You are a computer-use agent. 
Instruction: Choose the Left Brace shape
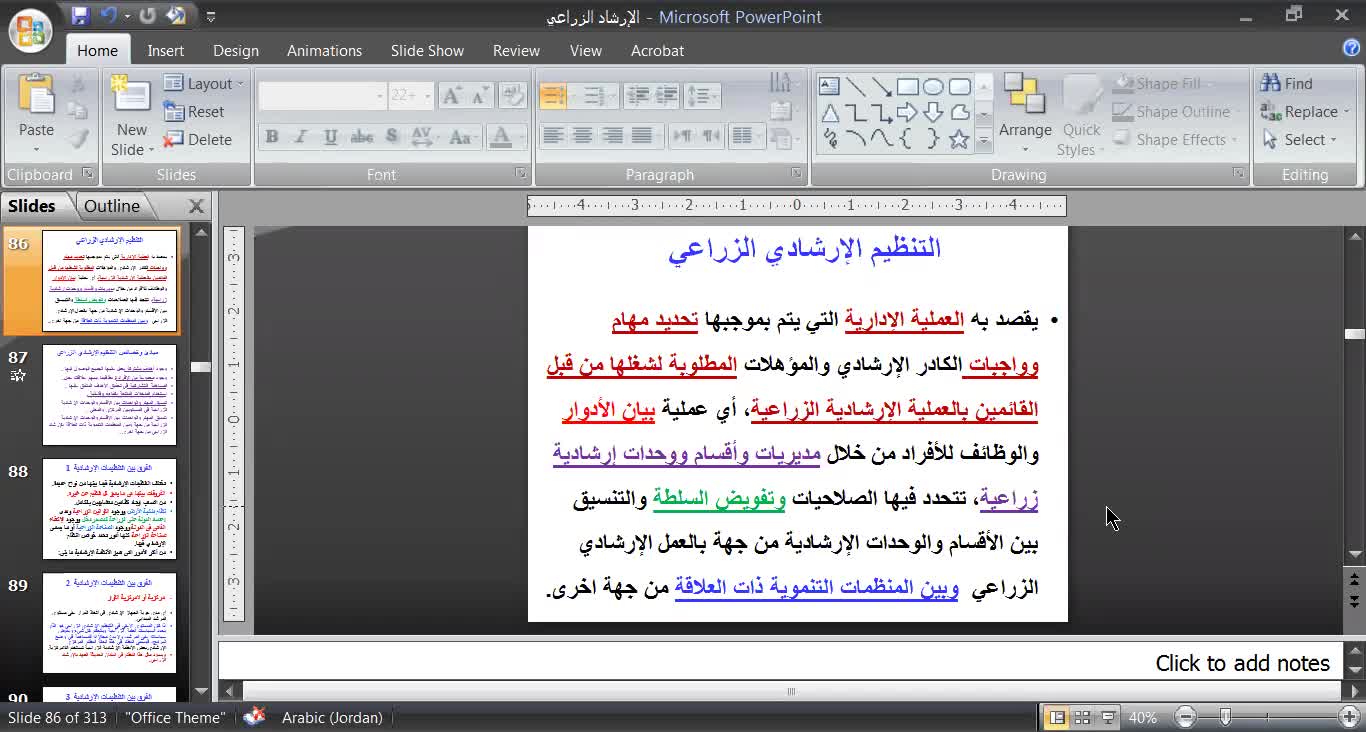click(908, 139)
